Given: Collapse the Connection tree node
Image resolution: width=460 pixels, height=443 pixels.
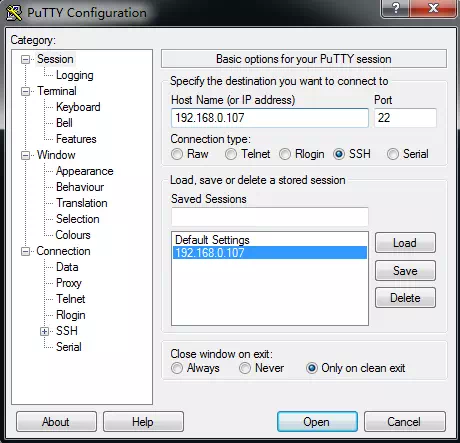Looking at the screenshot, I should coord(25,251).
